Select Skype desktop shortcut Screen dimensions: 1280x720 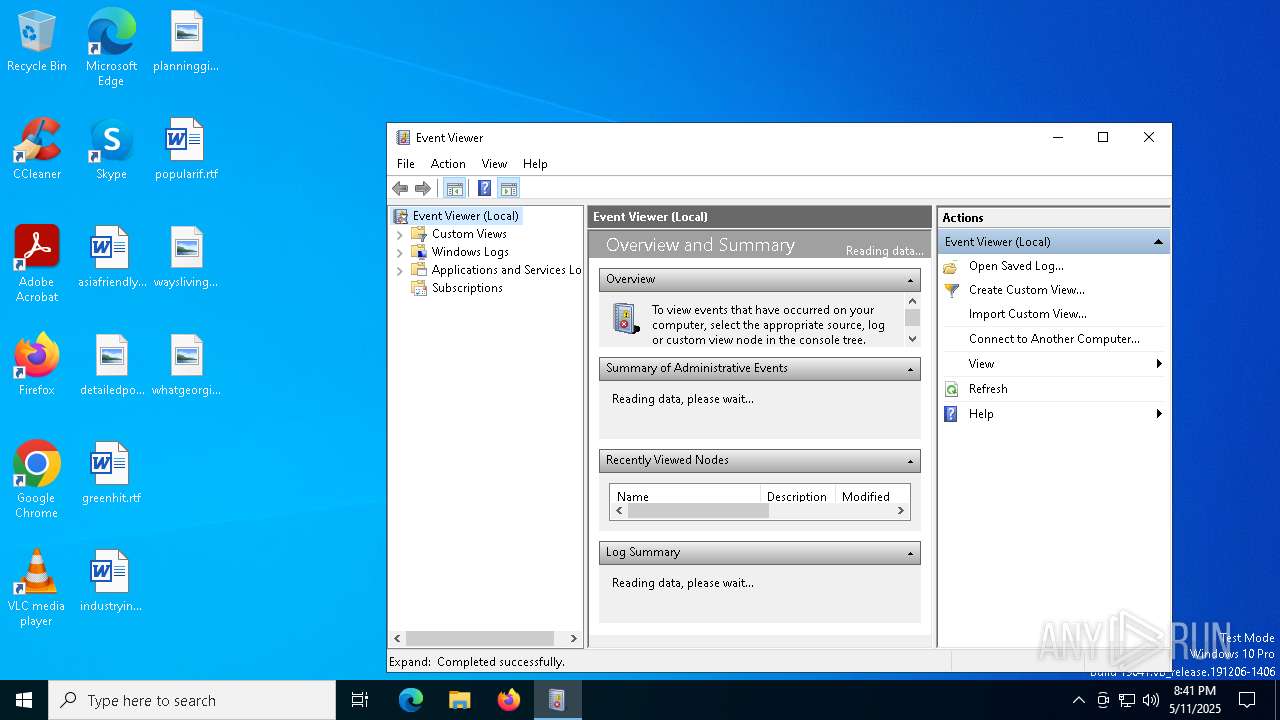point(111,149)
